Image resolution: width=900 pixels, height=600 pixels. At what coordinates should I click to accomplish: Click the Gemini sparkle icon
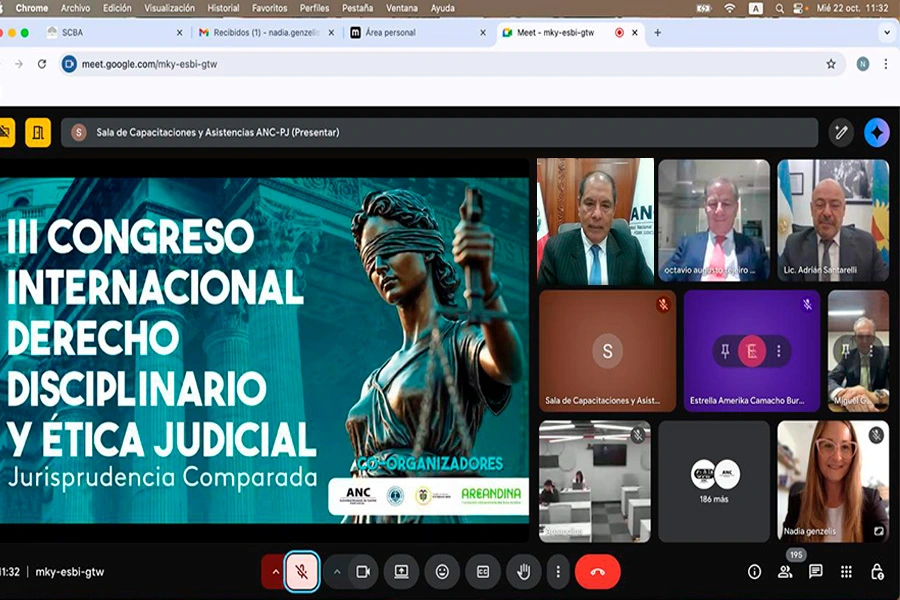[x=876, y=132]
